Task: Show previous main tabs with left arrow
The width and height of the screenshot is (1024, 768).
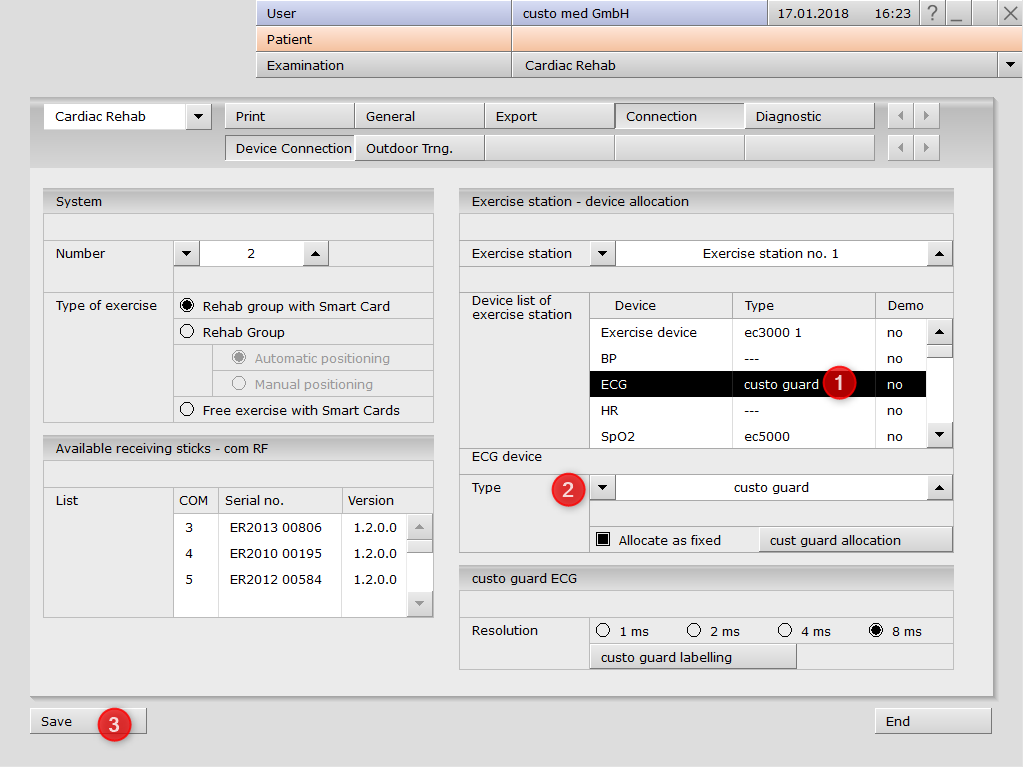Action: (901, 116)
